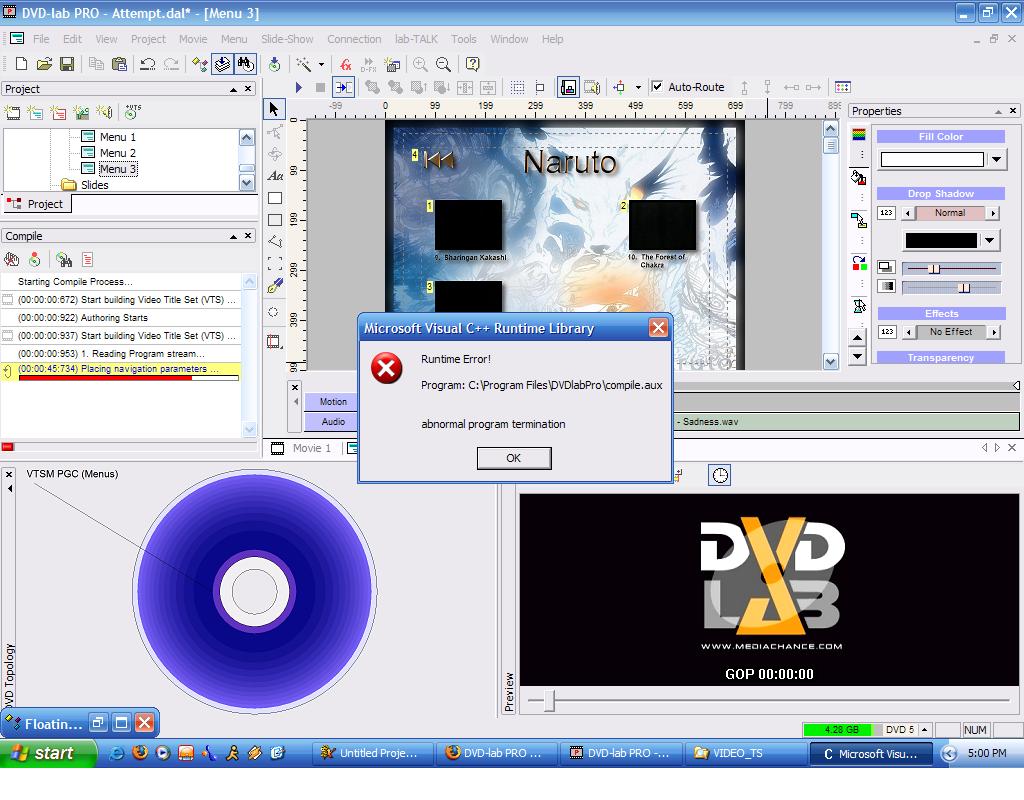The width and height of the screenshot is (1024, 800).
Task: Click the Motion track button
Action: pos(332,402)
